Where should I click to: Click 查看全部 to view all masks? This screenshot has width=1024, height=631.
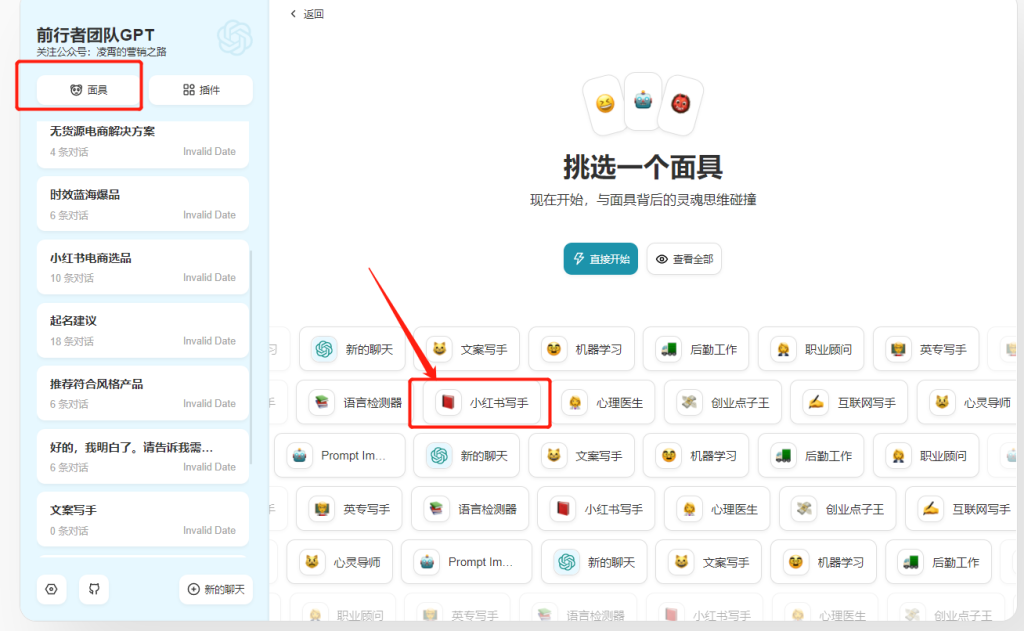pyautogui.click(x=684, y=259)
